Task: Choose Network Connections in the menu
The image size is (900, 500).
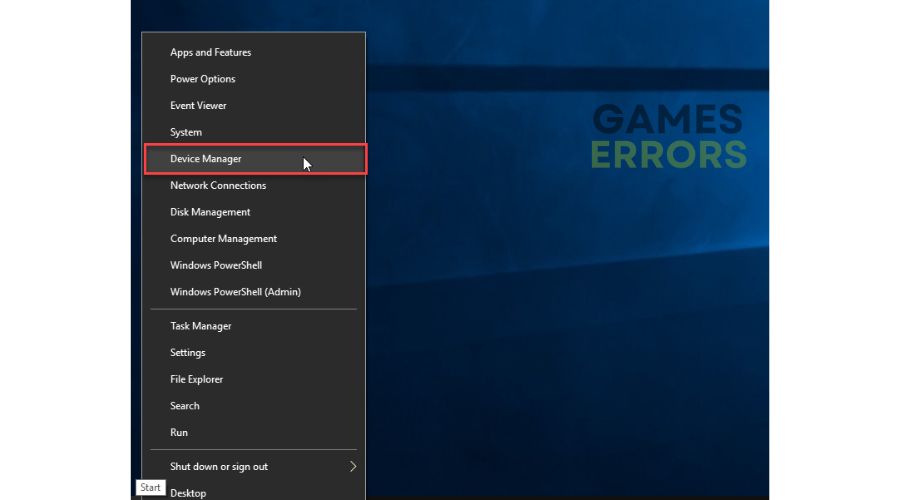Action: click(x=218, y=186)
